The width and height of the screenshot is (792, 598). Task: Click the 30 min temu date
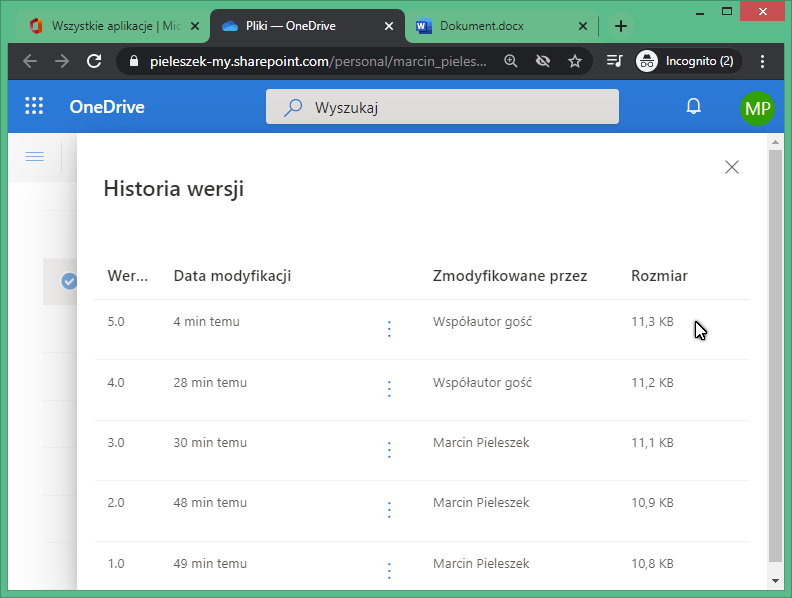pyautogui.click(x=210, y=442)
